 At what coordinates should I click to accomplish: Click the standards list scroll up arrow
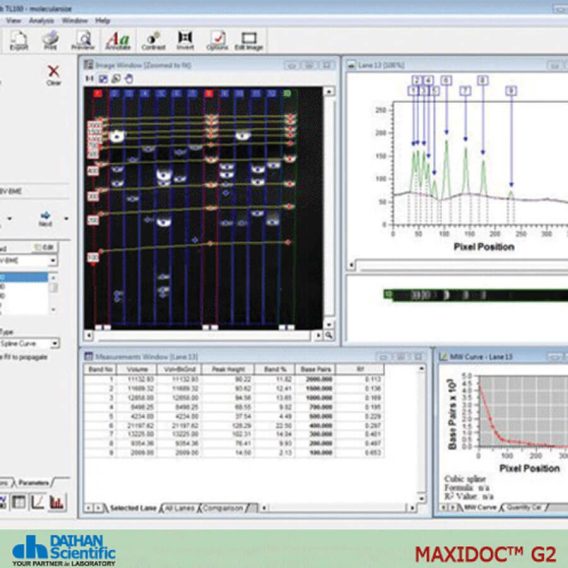pos(53,277)
